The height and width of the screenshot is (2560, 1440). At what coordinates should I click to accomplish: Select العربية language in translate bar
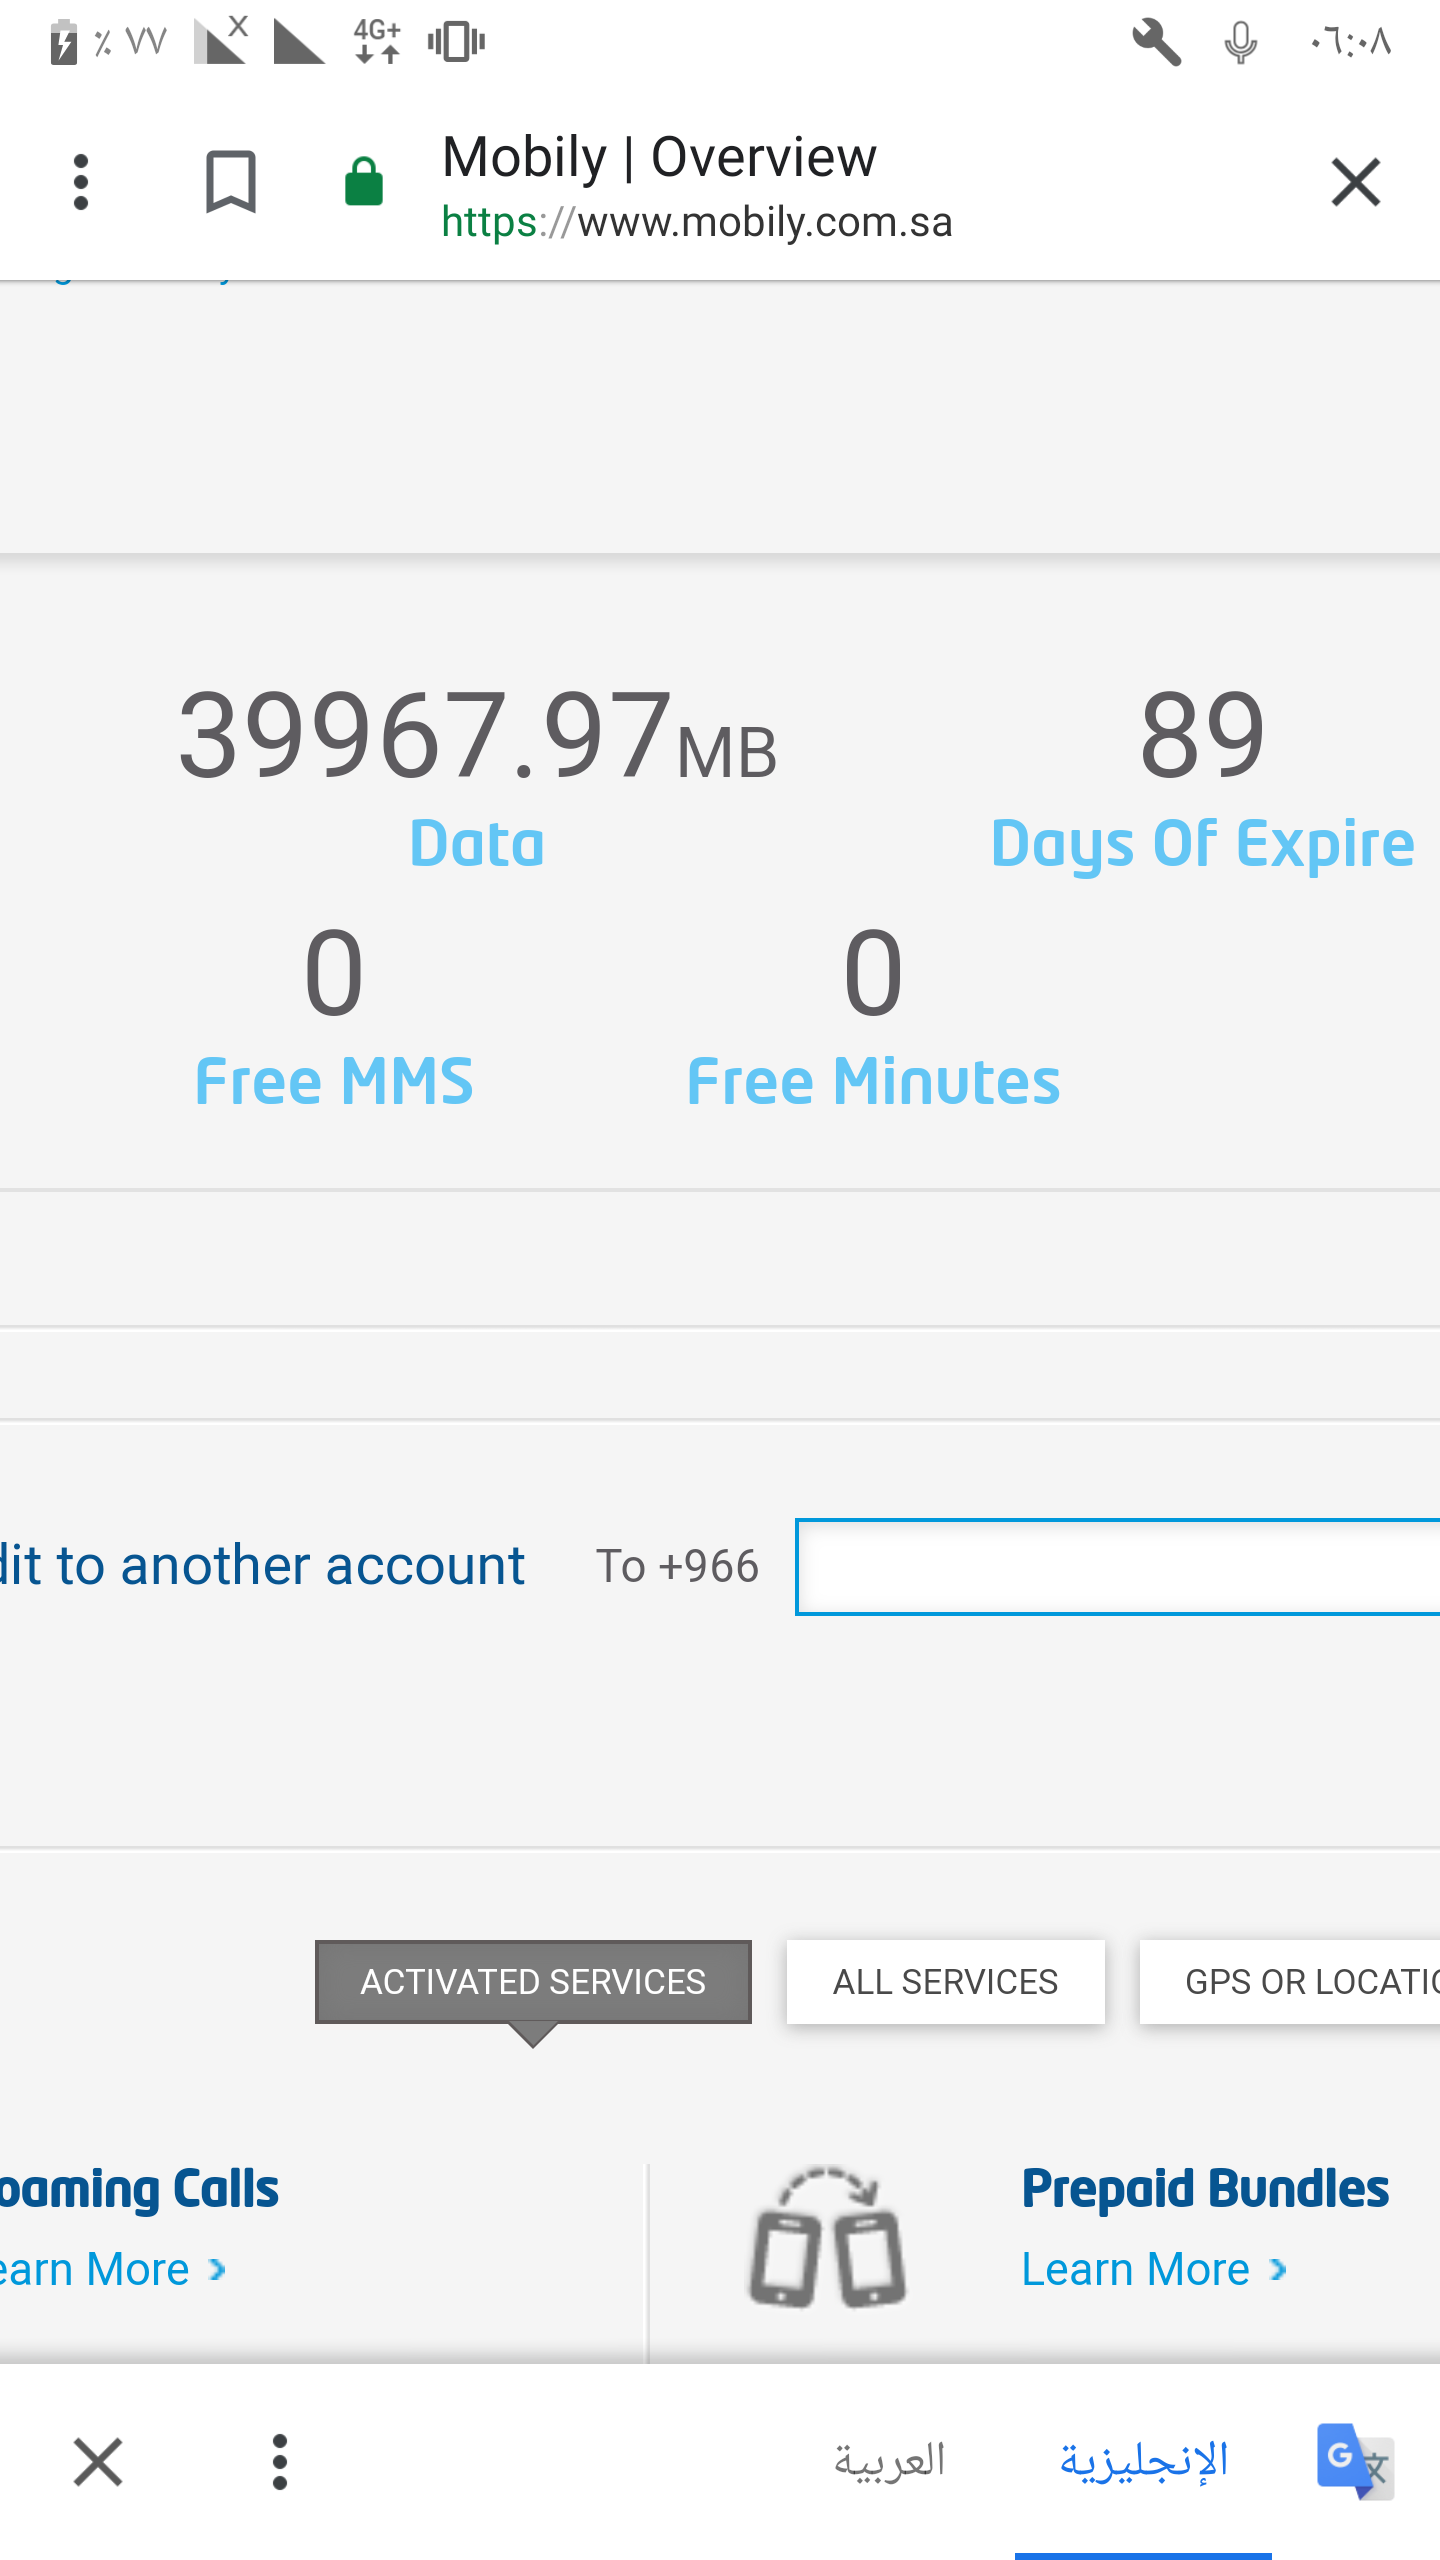click(890, 2462)
